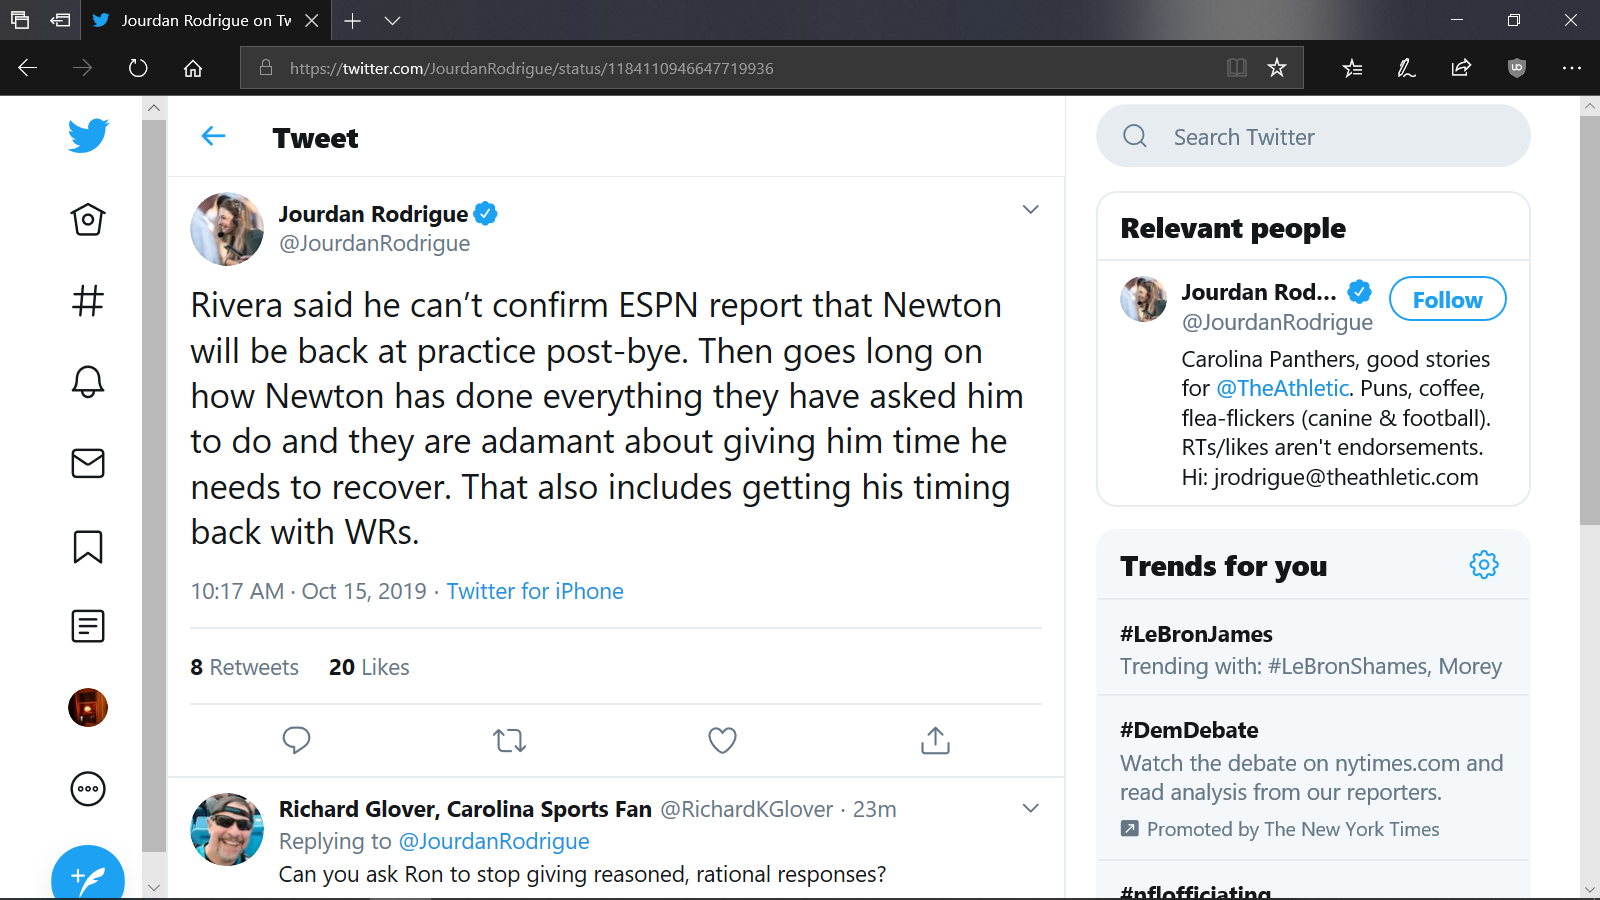This screenshot has height=900, width=1600.
Task: Open the browser tab list dropdown arrow
Action: (x=393, y=20)
